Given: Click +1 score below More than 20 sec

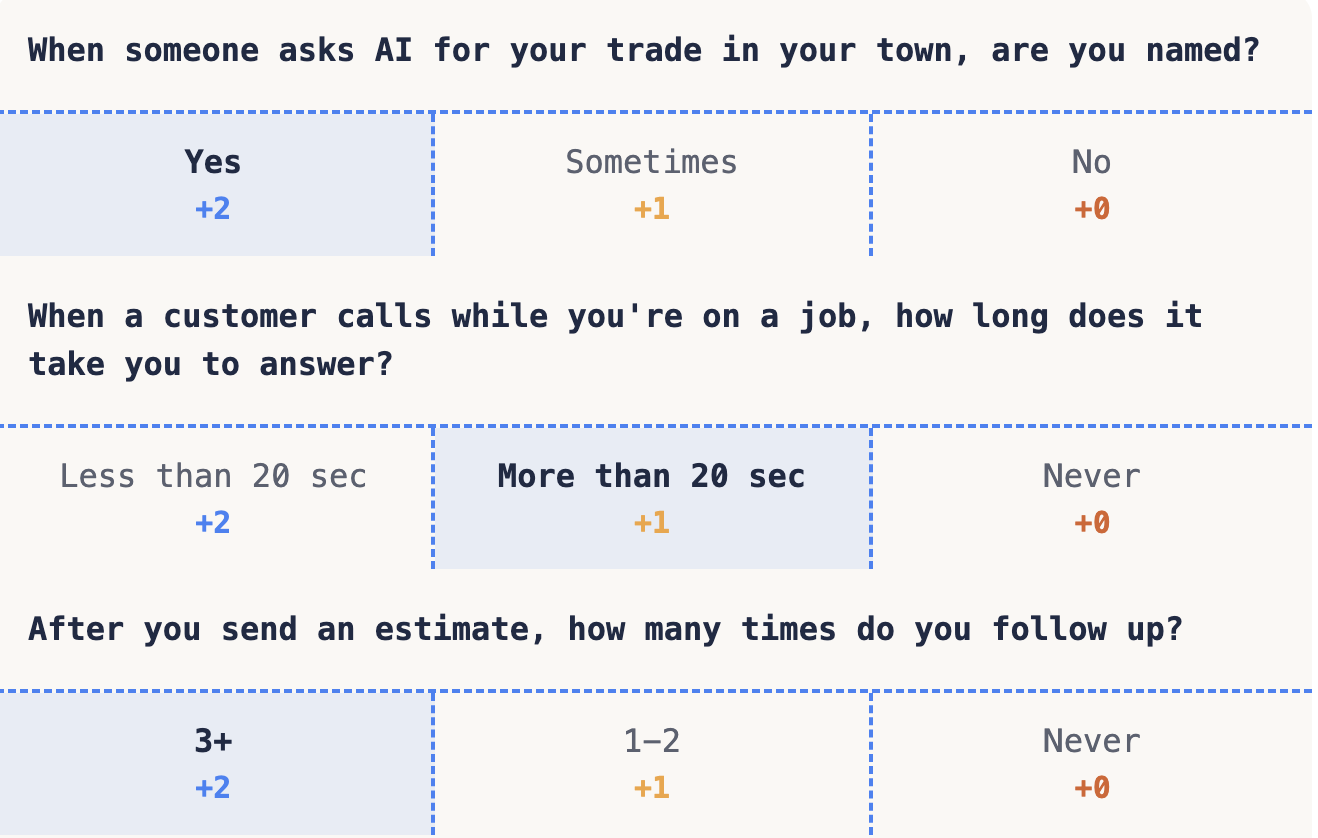Looking at the screenshot, I should (652, 523).
